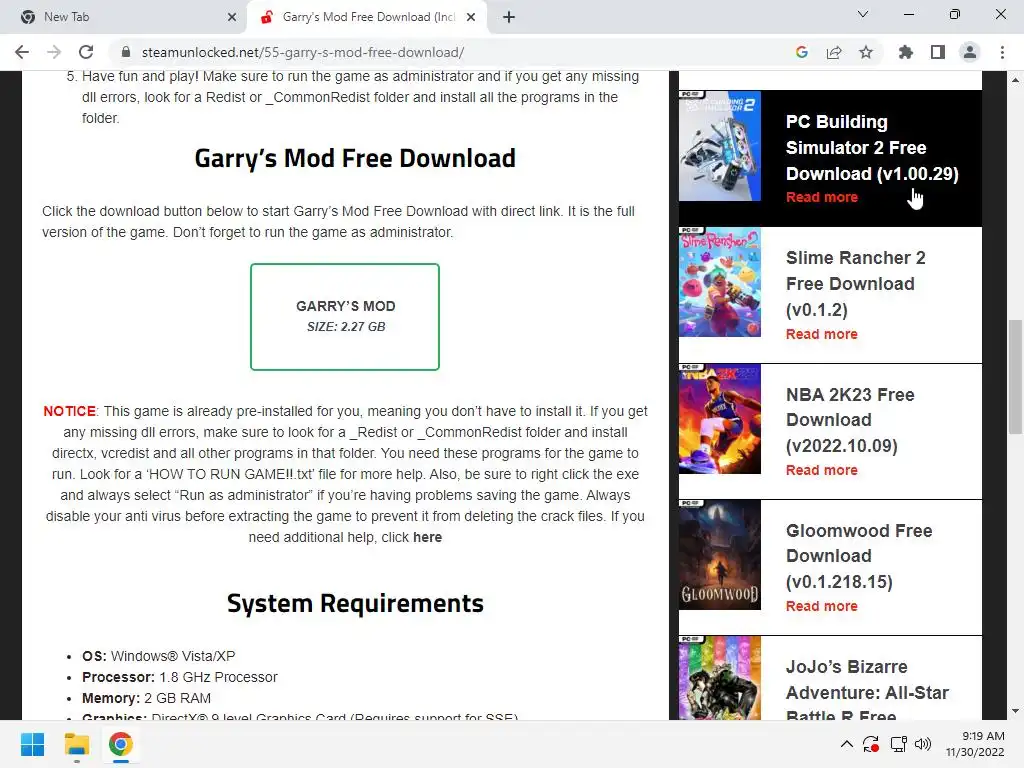Image resolution: width=1024 pixels, height=768 pixels.
Task: Open Gloomwood Free Download title
Action: pyautogui.click(x=859, y=556)
